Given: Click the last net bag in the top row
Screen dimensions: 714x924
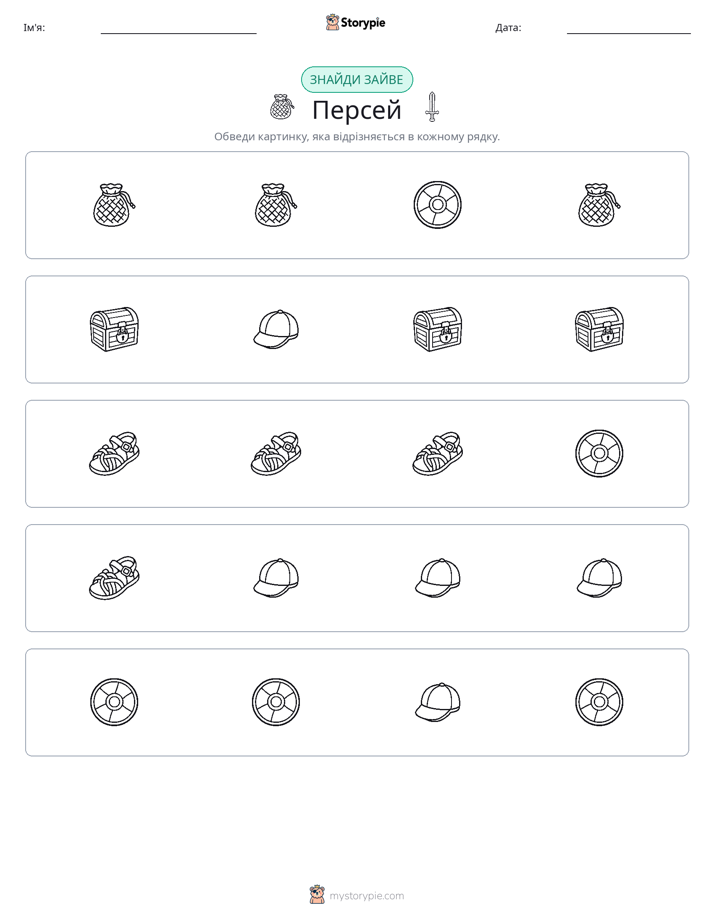Looking at the screenshot, I should tap(599, 204).
